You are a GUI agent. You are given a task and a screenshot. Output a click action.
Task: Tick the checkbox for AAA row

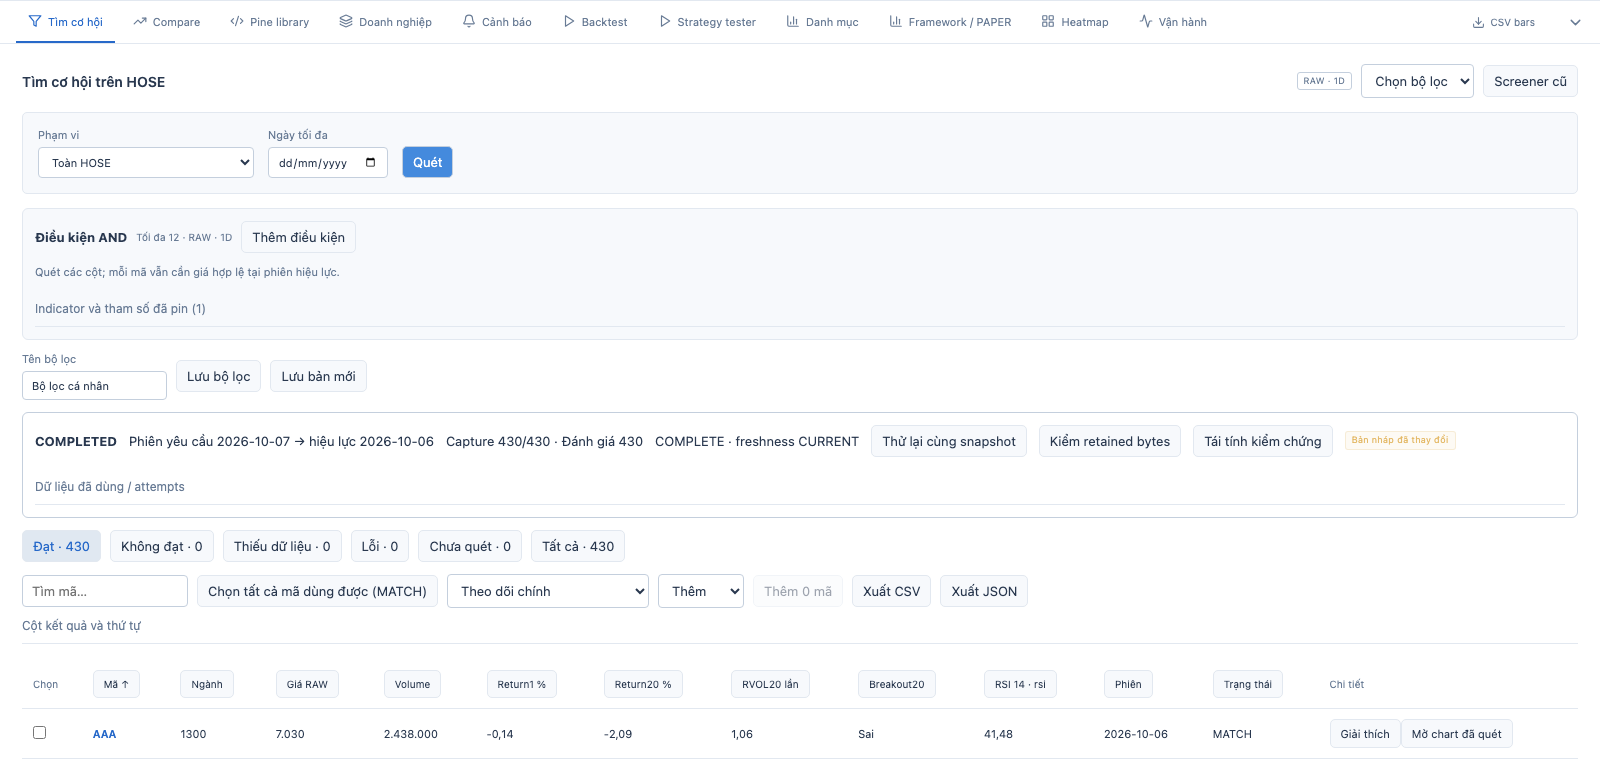[39, 732]
